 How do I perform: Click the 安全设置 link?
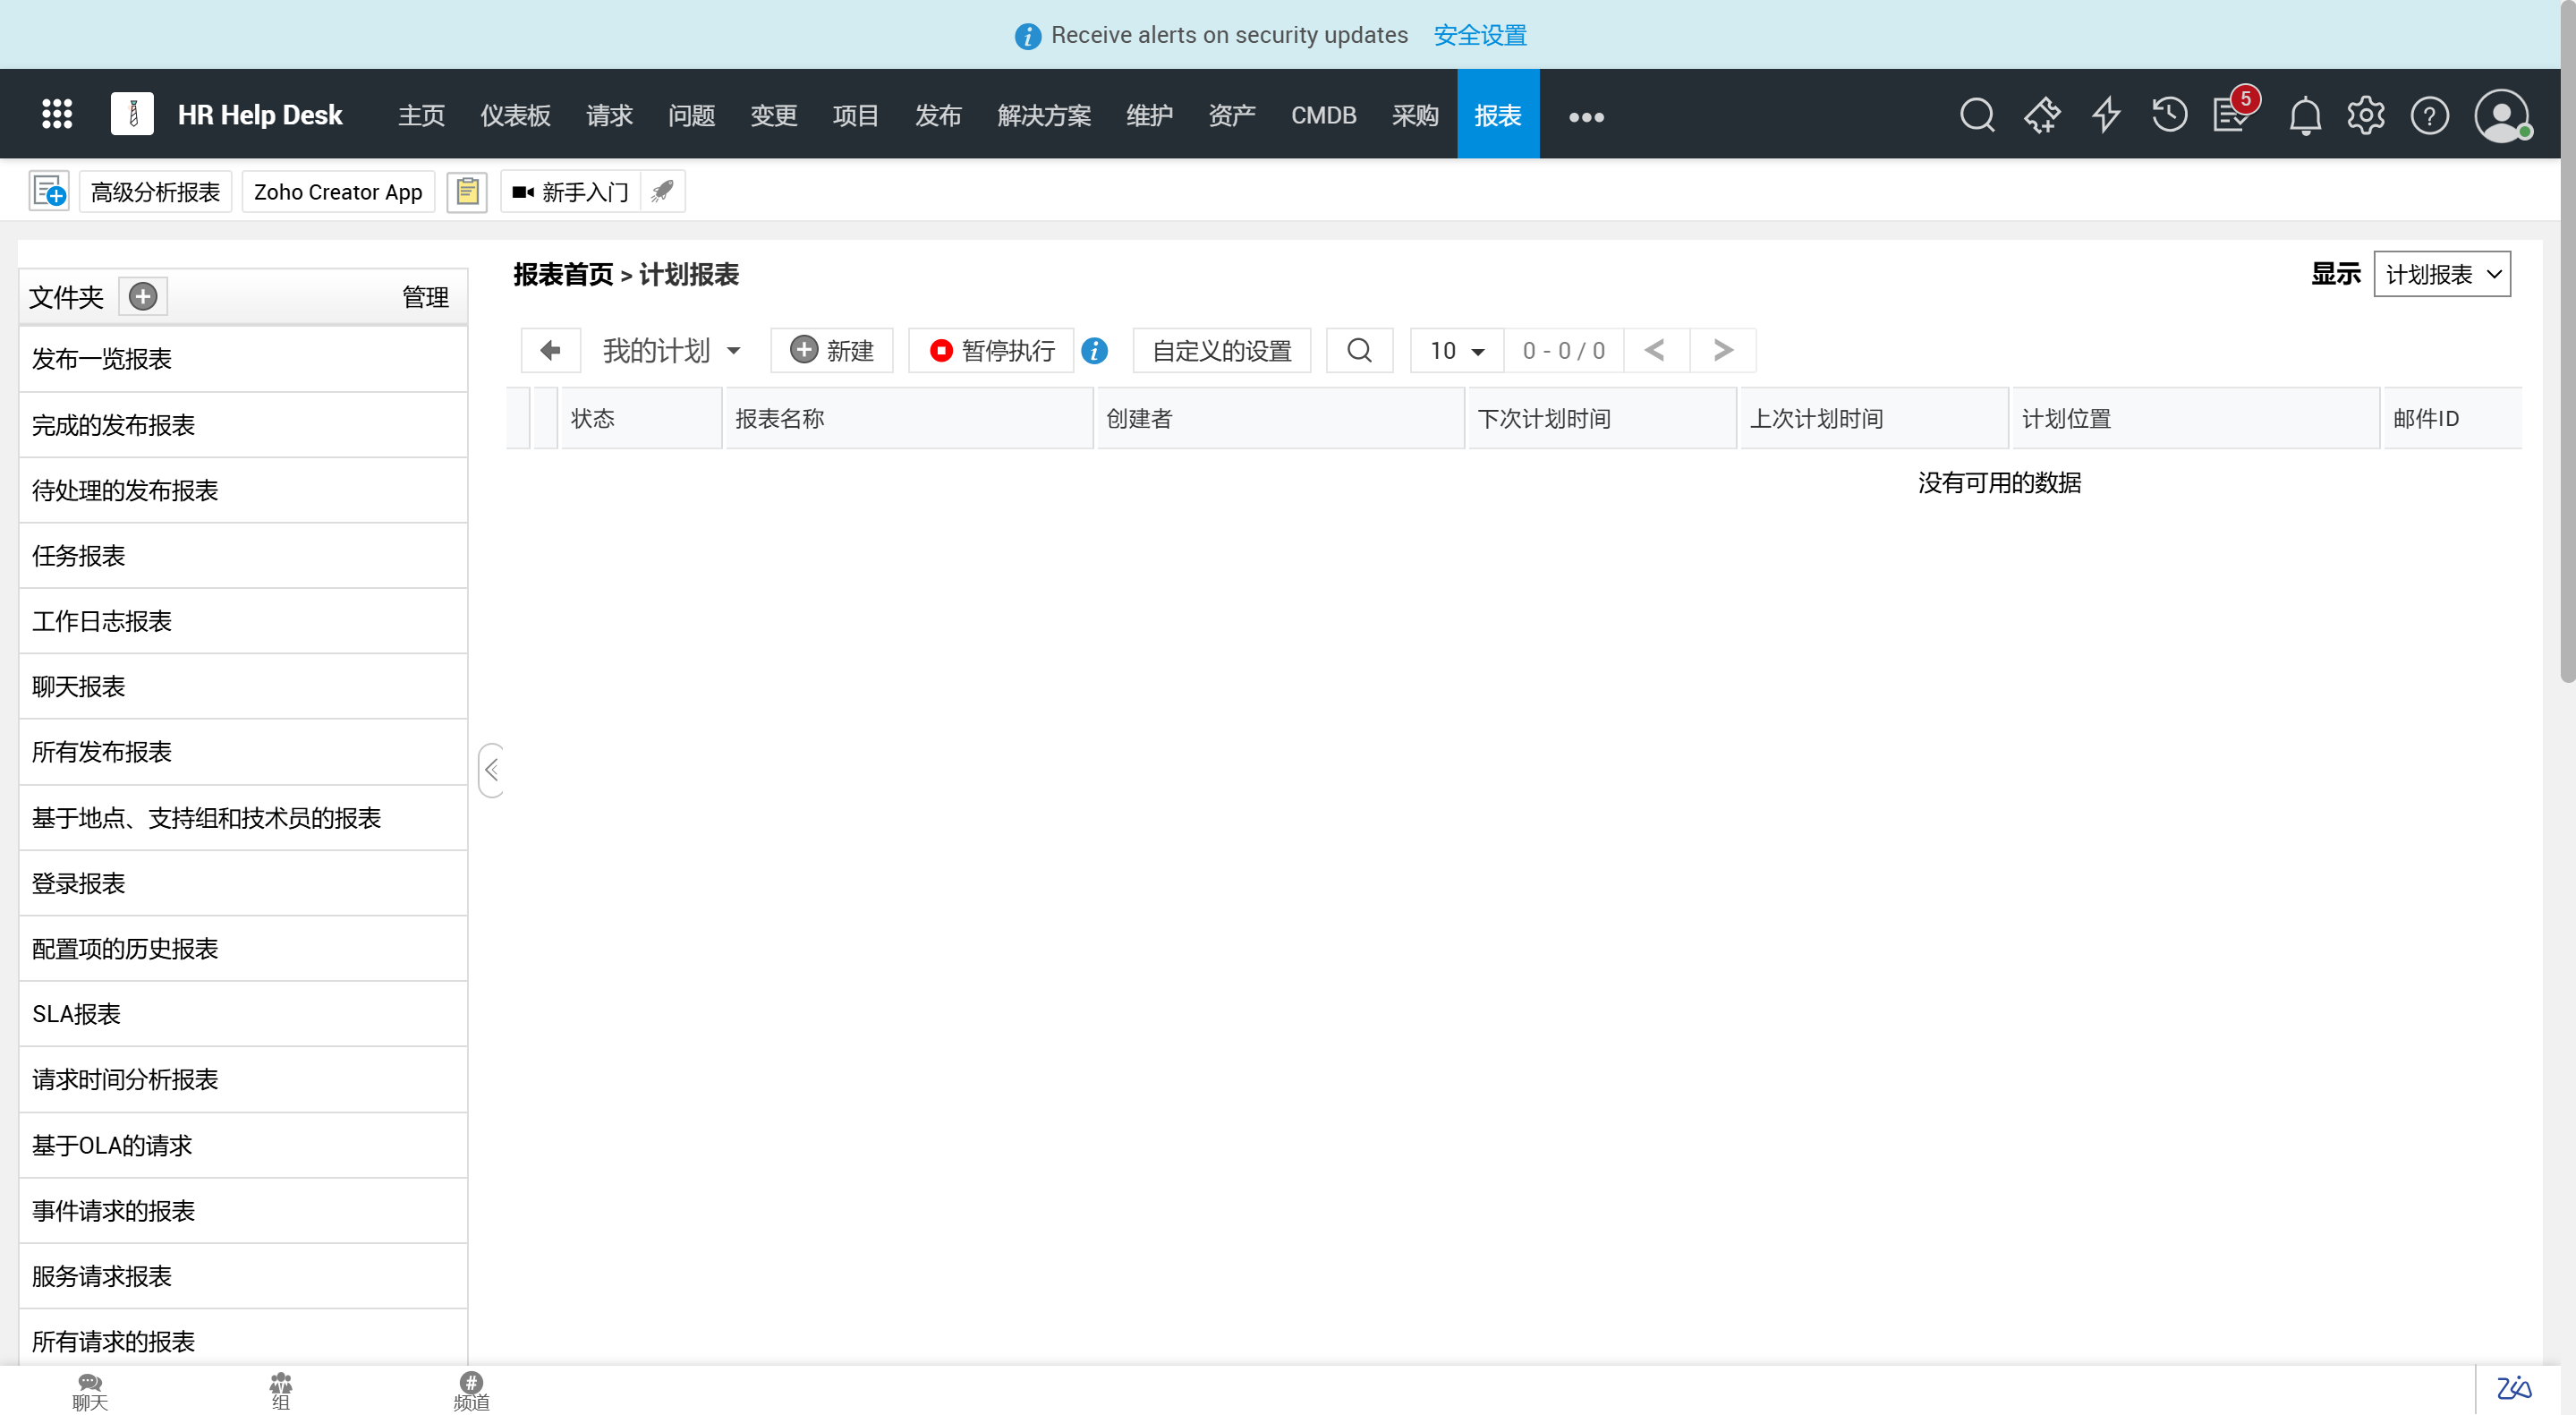pos(1480,35)
